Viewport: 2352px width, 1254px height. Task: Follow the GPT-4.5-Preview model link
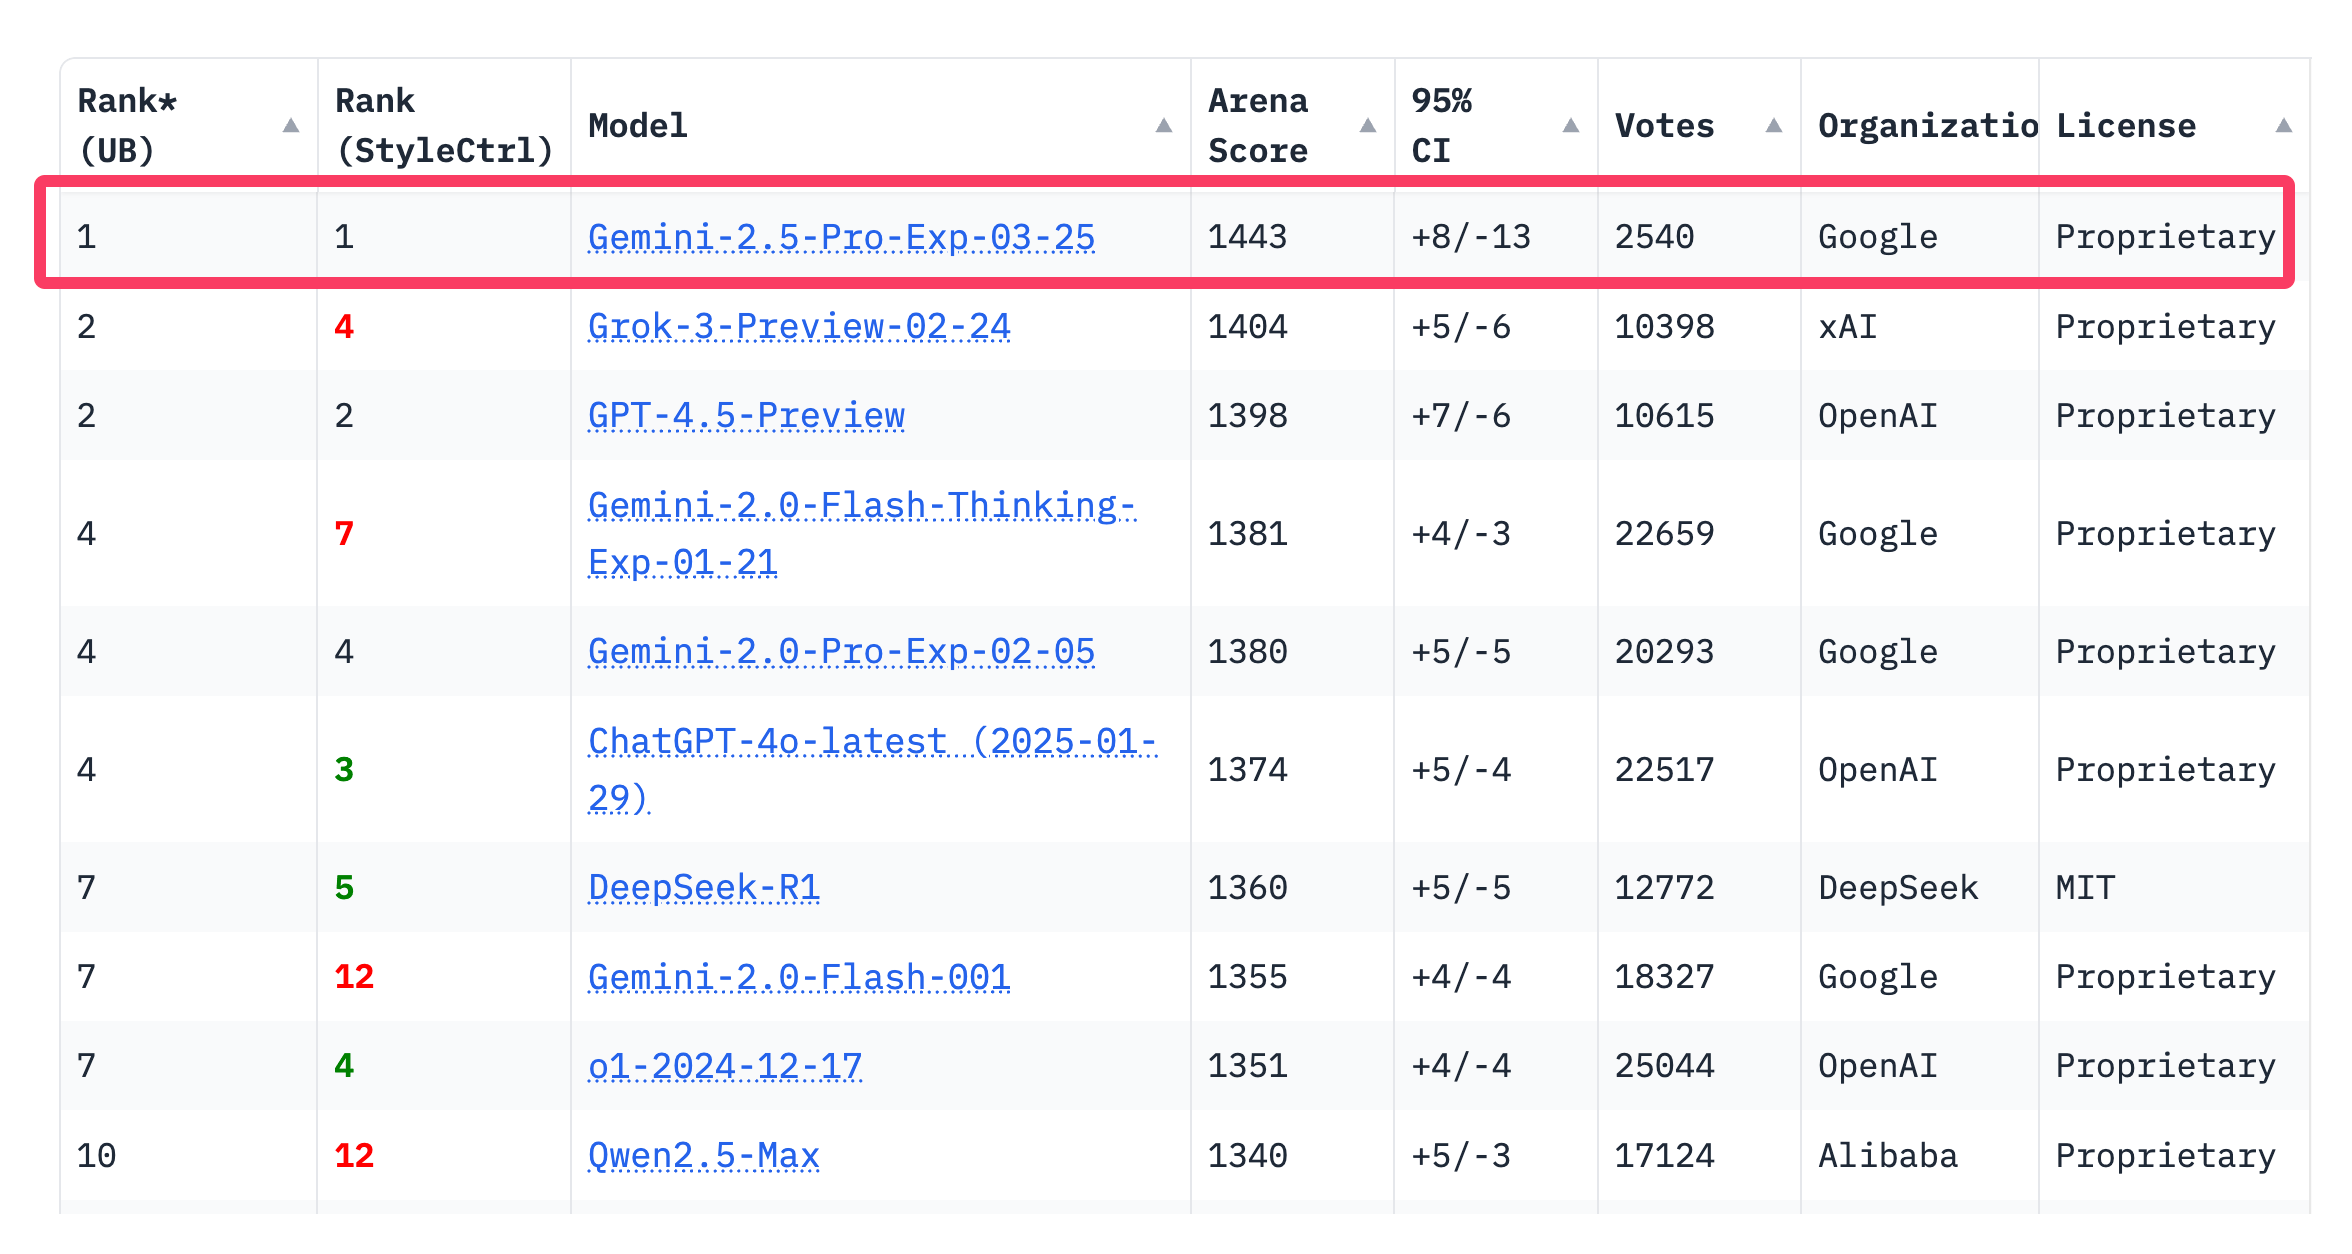click(x=746, y=415)
